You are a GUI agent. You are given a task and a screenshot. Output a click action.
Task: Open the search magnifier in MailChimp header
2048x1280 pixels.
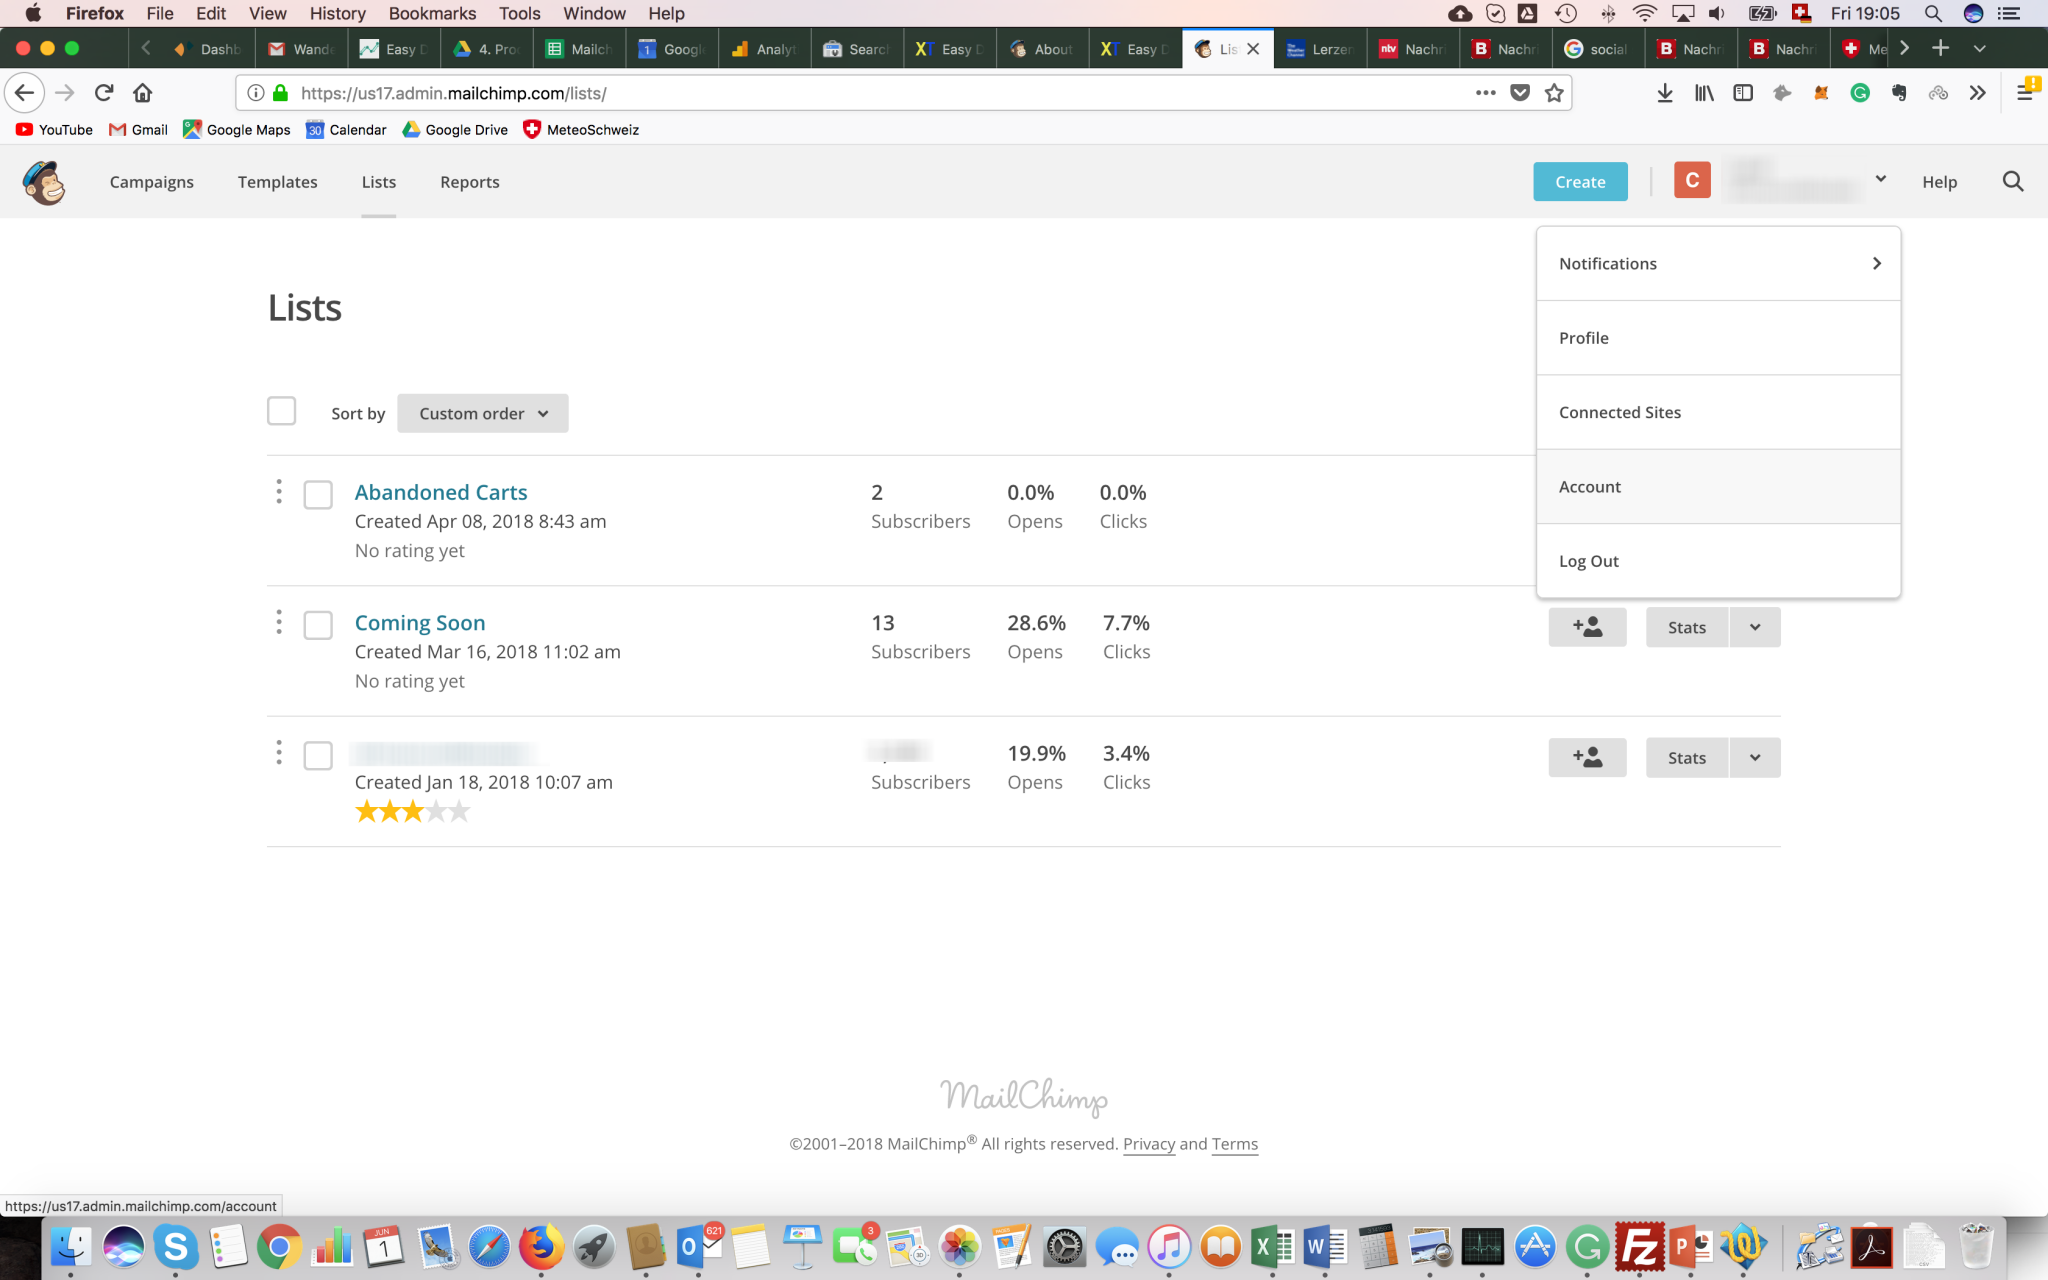click(2013, 182)
